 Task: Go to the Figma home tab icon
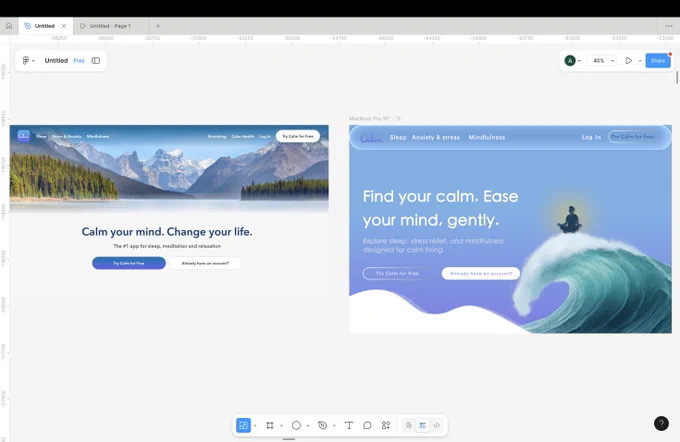pos(9,26)
